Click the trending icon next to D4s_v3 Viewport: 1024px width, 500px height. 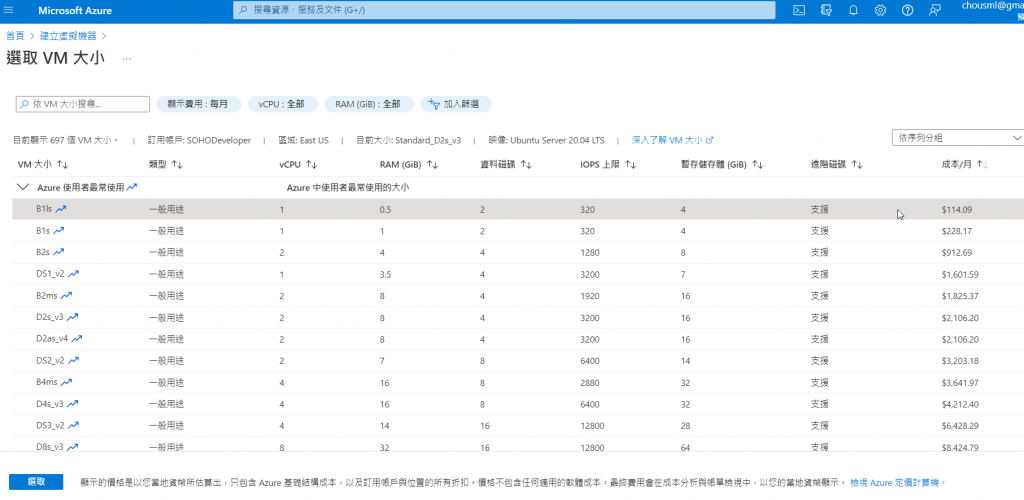click(x=72, y=403)
